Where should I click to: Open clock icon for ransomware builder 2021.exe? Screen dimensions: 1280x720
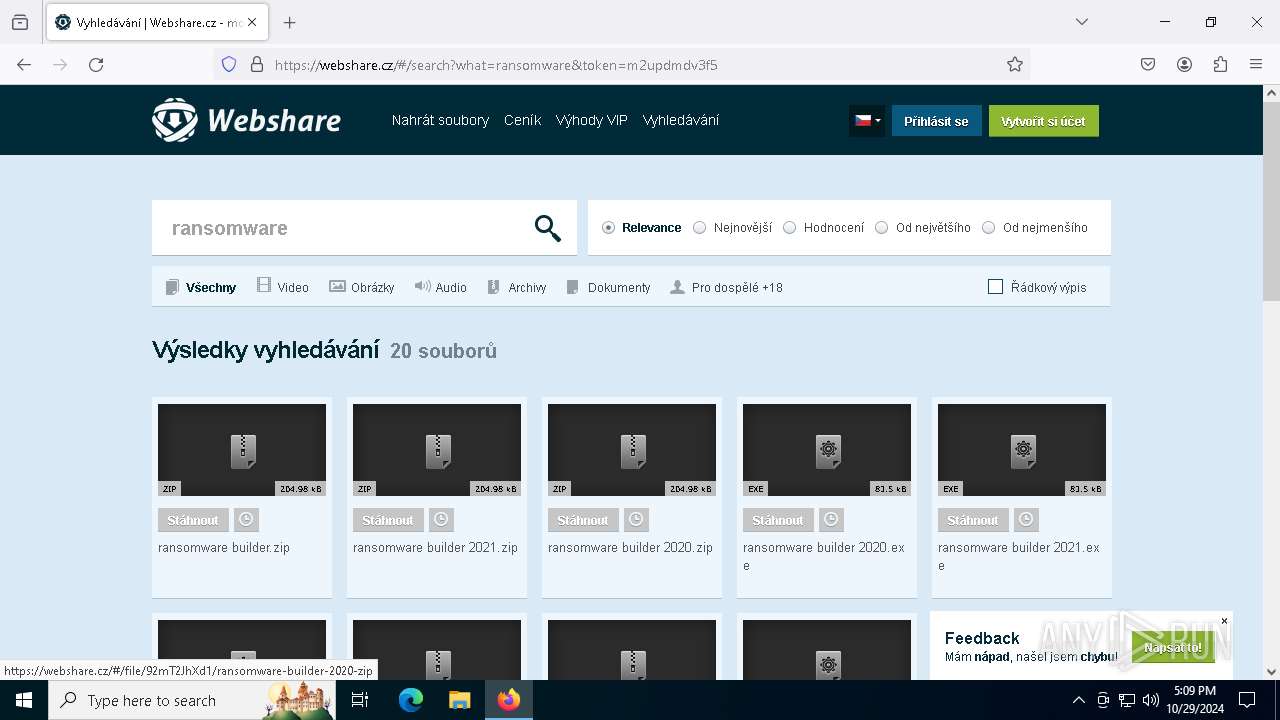tap(1026, 520)
